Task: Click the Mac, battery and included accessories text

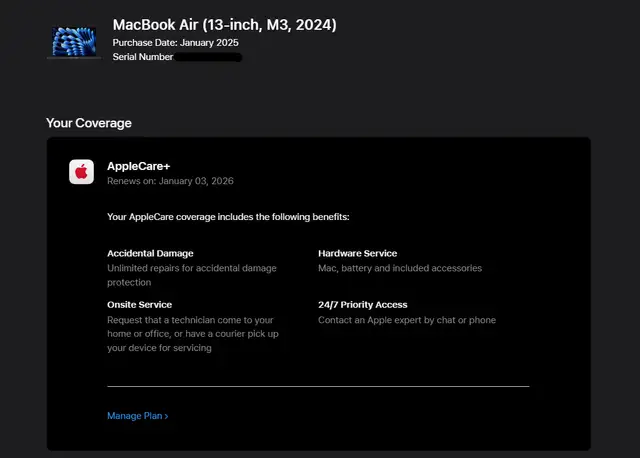Action: (400, 268)
